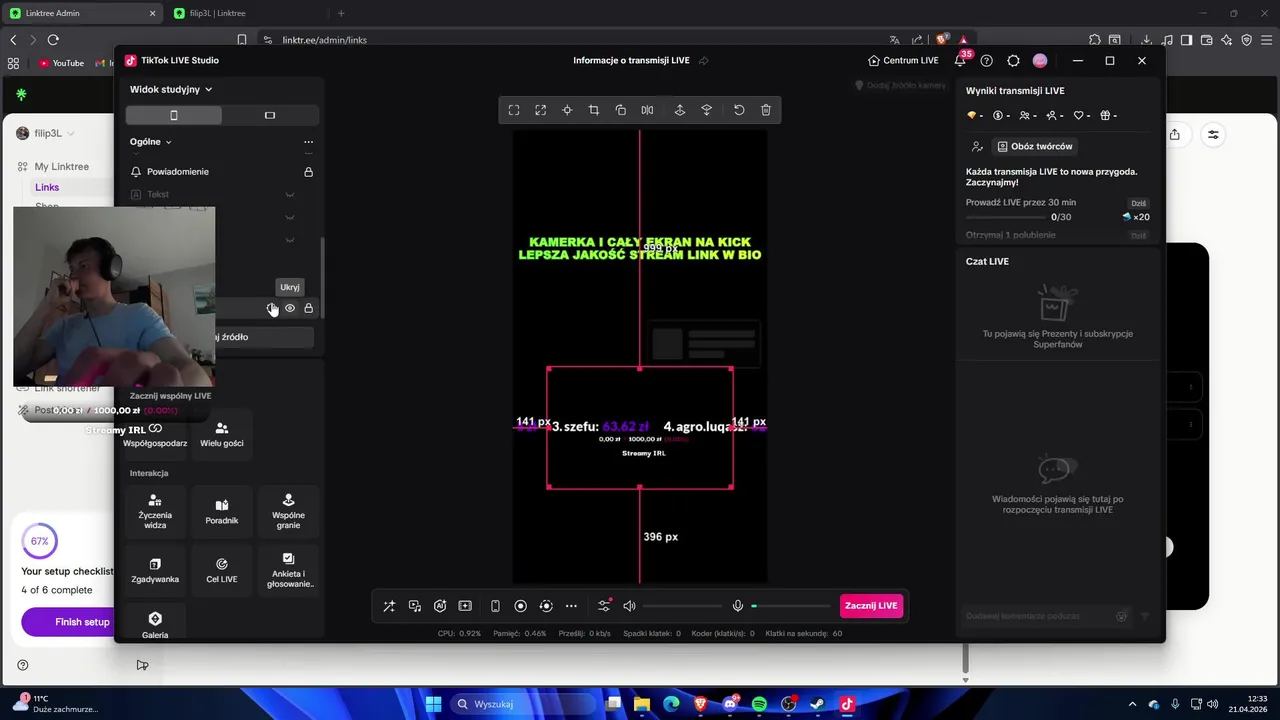Click the AI hexagon icon
The height and width of the screenshot is (720, 1280).
click(441, 606)
